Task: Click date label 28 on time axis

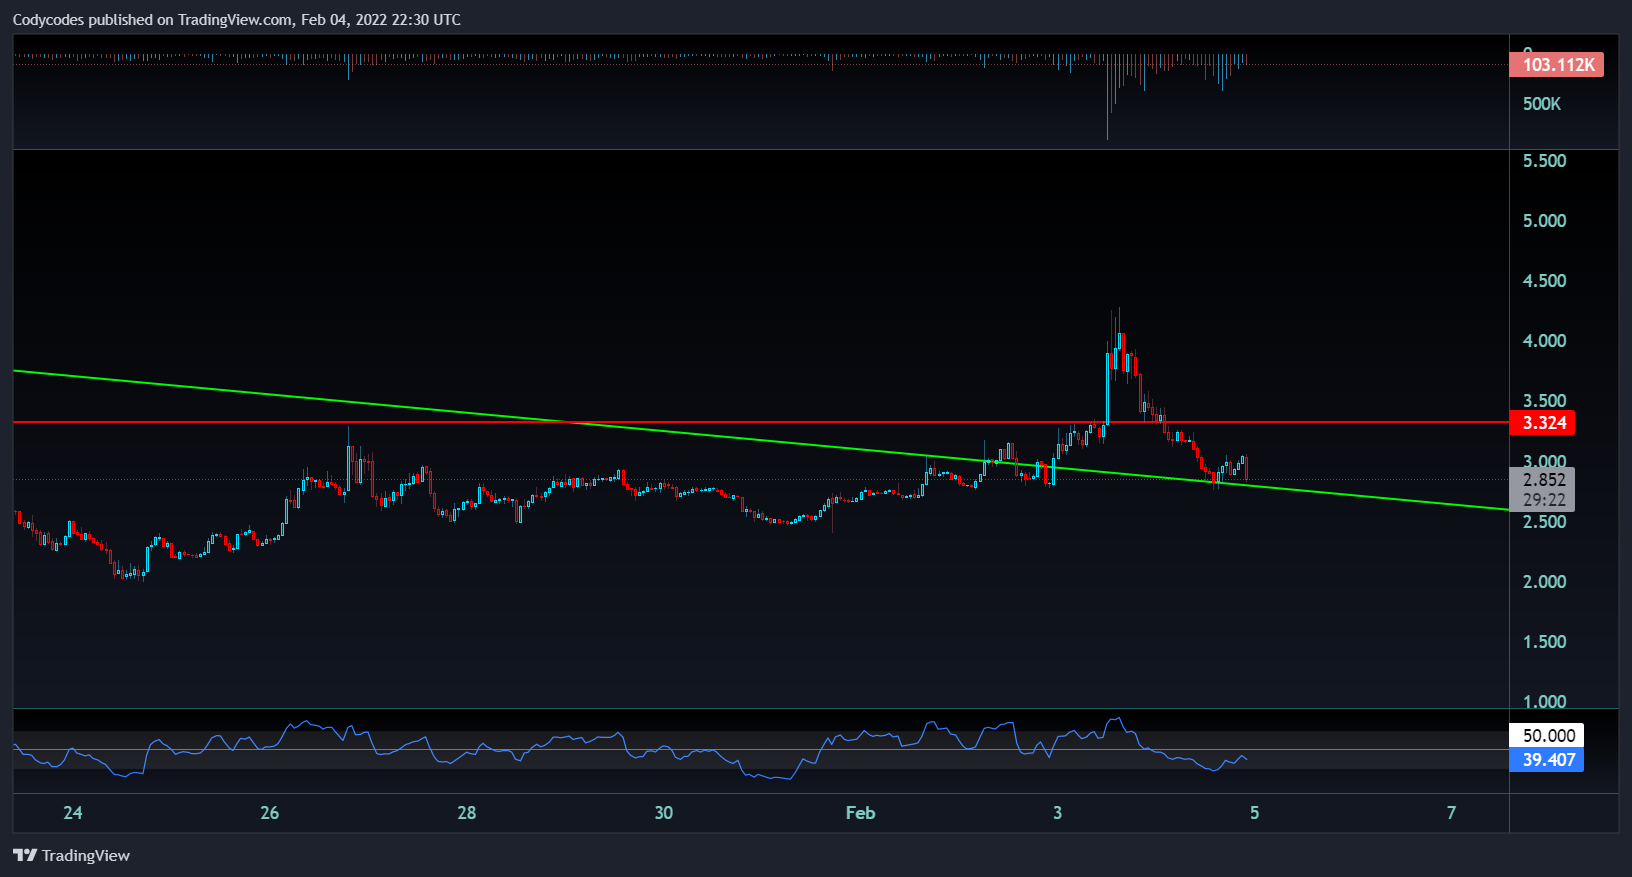Action: pyautogui.click(x=467, y=813)
